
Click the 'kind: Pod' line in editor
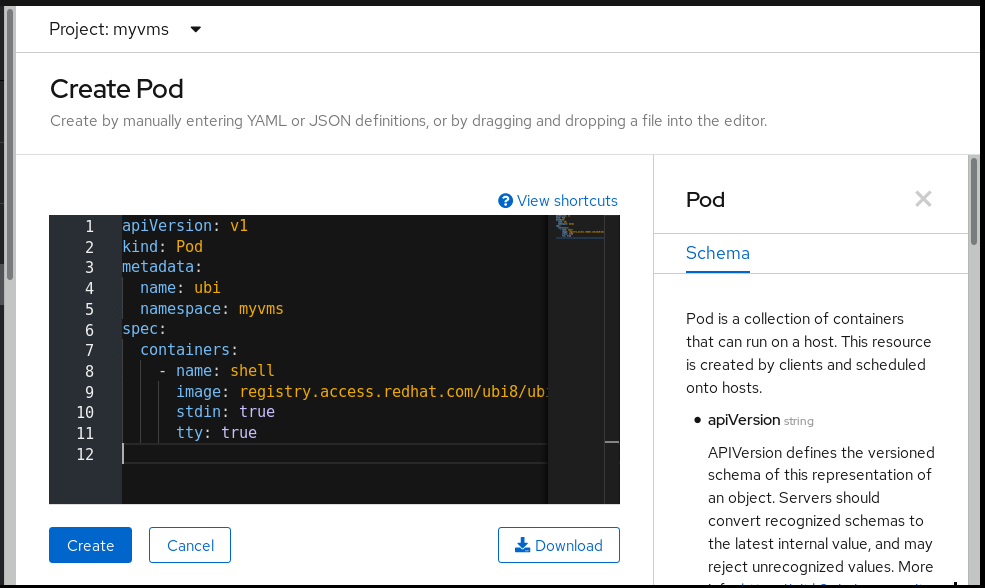click(x=163, y=247)
